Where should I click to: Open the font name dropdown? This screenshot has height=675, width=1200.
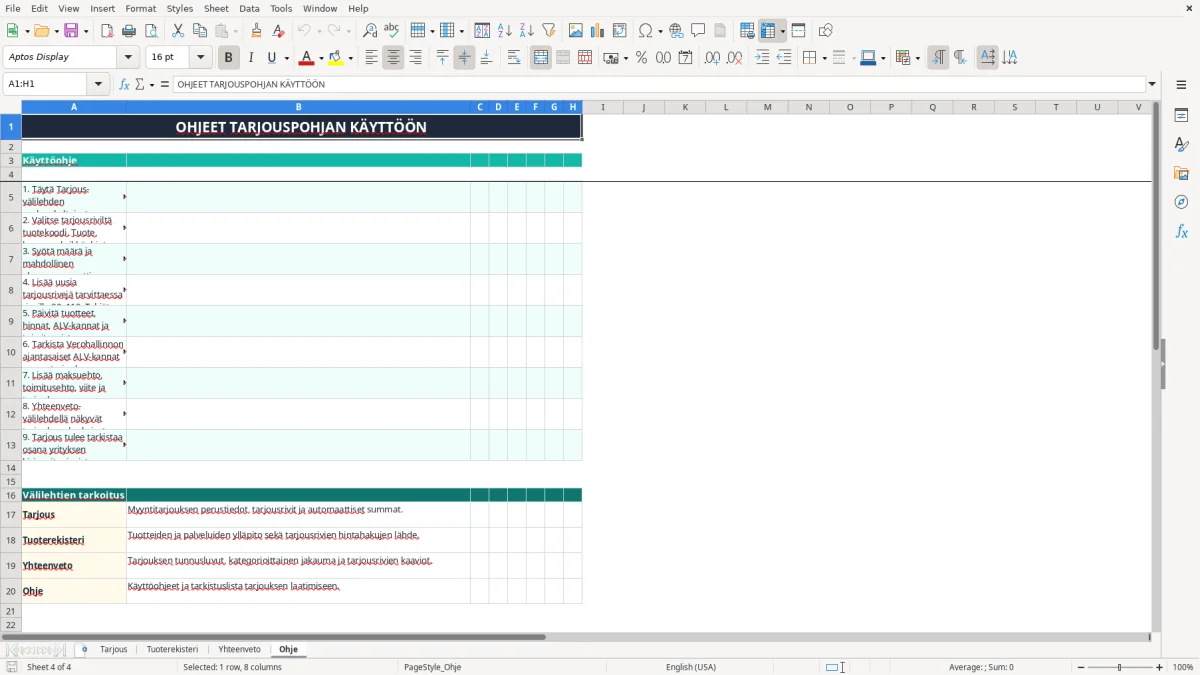[127, 58]
